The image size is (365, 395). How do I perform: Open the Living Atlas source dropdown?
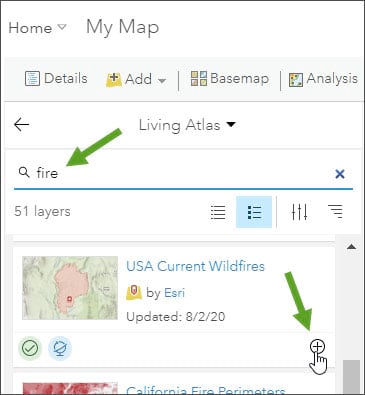187,125
